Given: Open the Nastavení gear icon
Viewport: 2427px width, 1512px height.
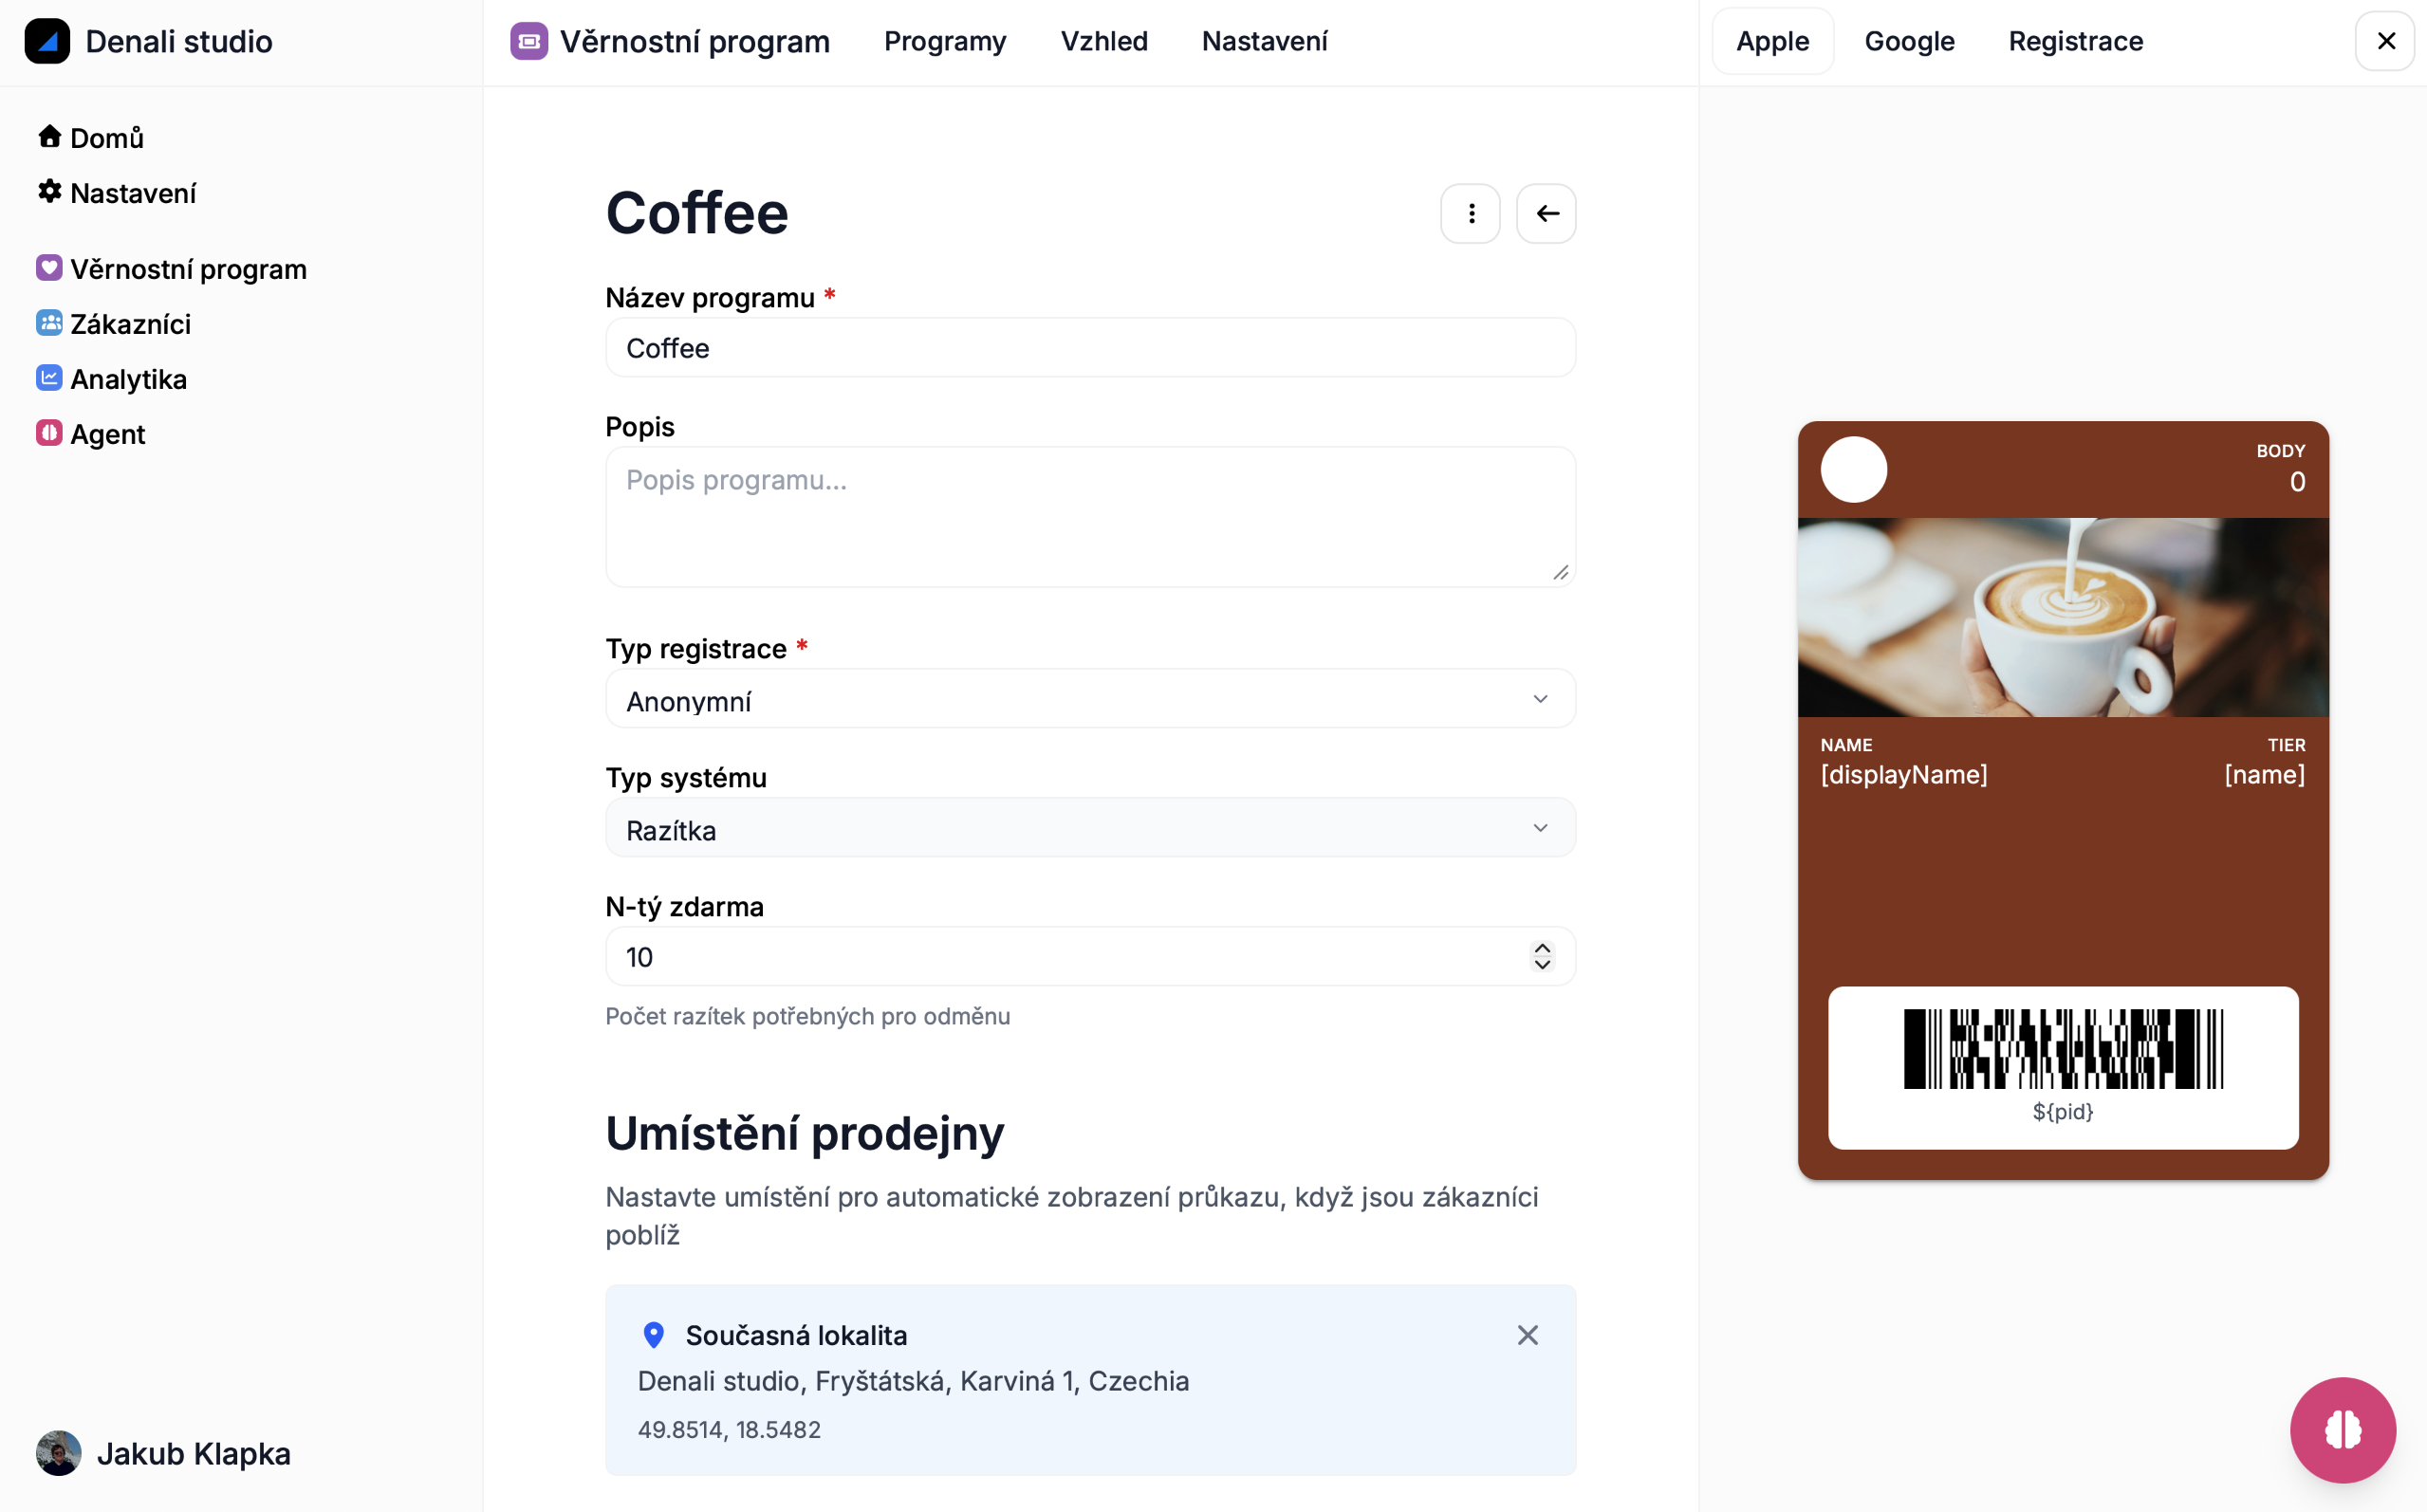Looking at the screenshot, I should pyautogui.click(x=49, y=191).
